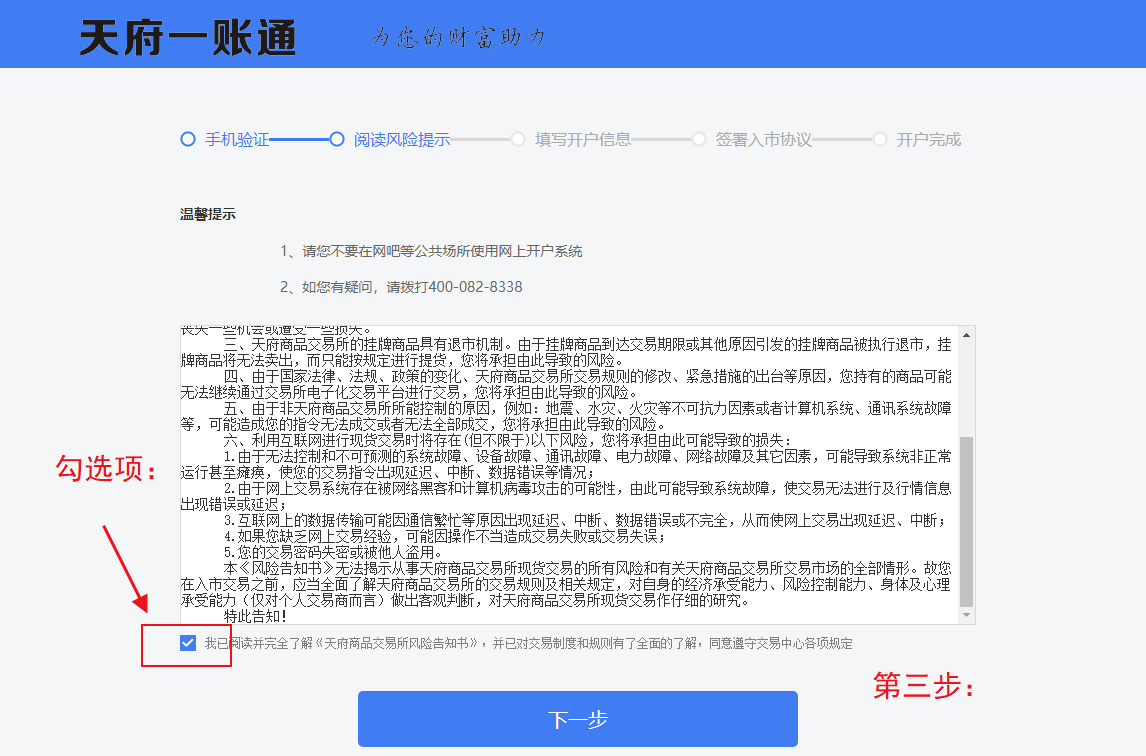Viewport: 1146px width, 756px height.
Task: Click the risk notice scrollbar thumb
Action: click(x=966, y=520)
